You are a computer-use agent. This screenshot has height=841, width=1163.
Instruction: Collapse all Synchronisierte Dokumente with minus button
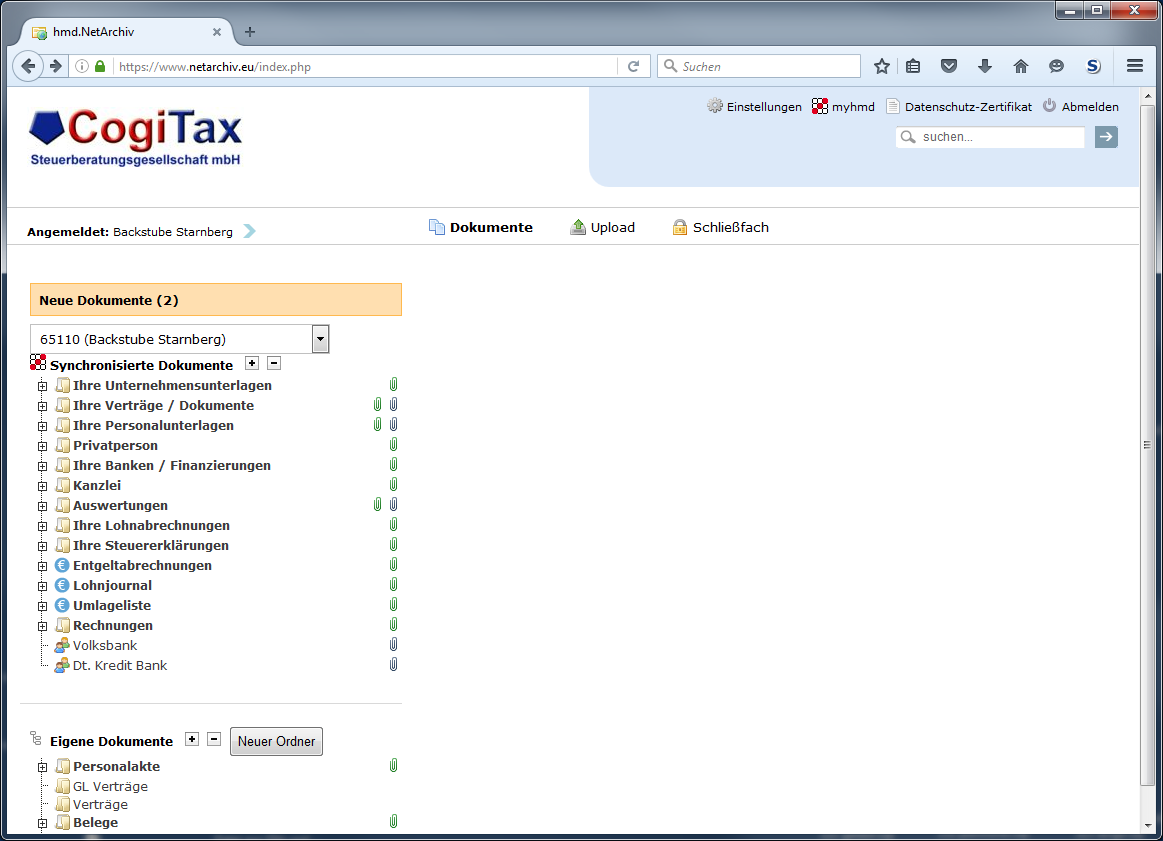pyautogui.click(x=273, y=363)
